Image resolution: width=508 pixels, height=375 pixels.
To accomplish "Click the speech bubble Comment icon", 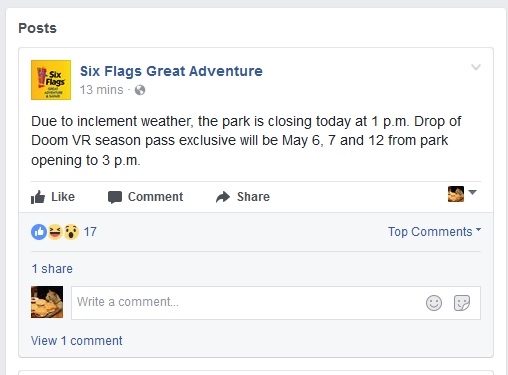I will pos(115,197).
